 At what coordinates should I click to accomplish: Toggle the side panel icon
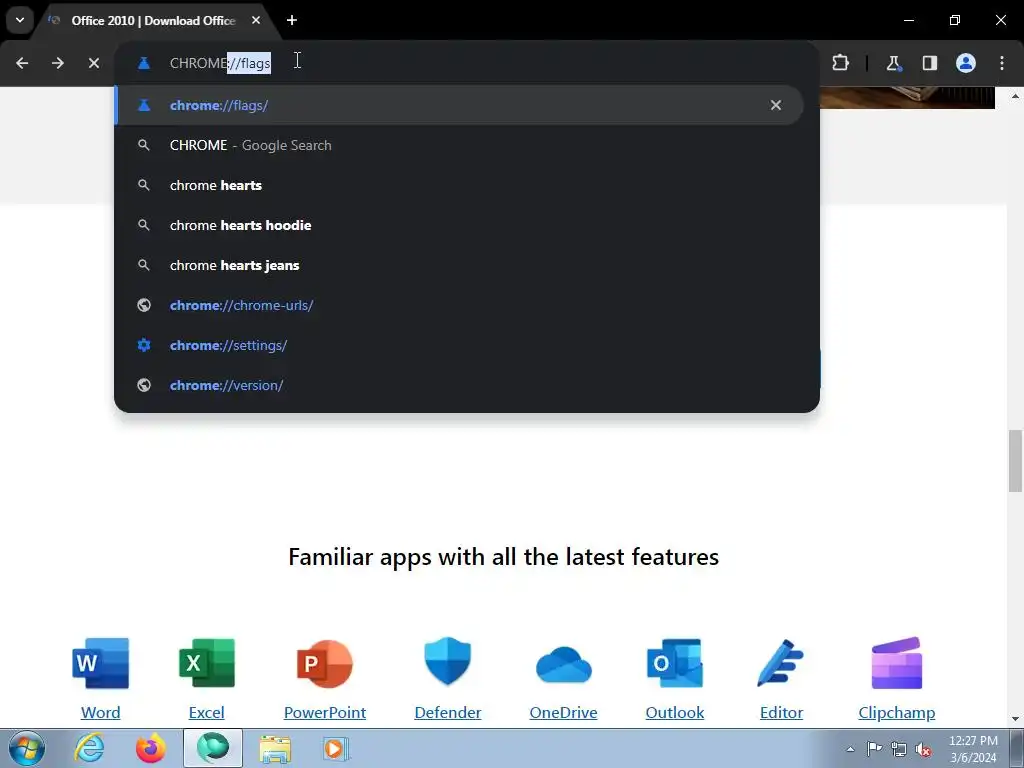(929, 63)
